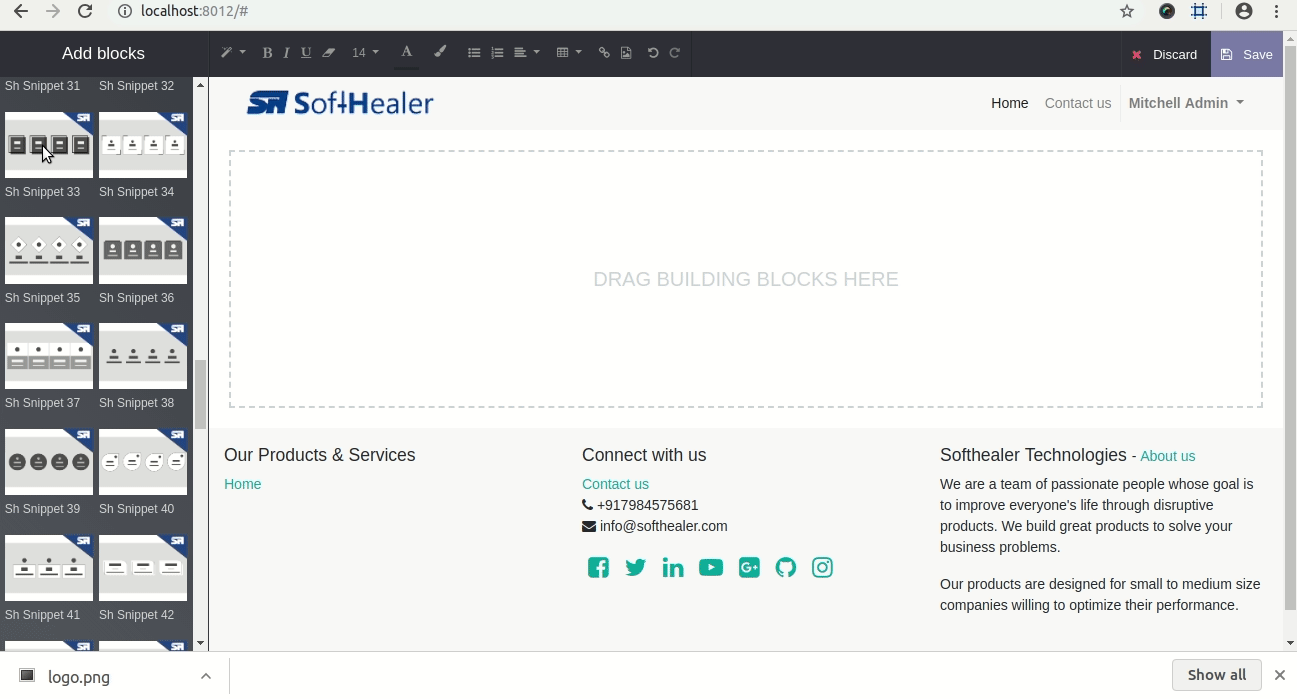This screenshot has height=699, width=1297.
Task: Click the SoftHealer logo
Action: (340, 103)
